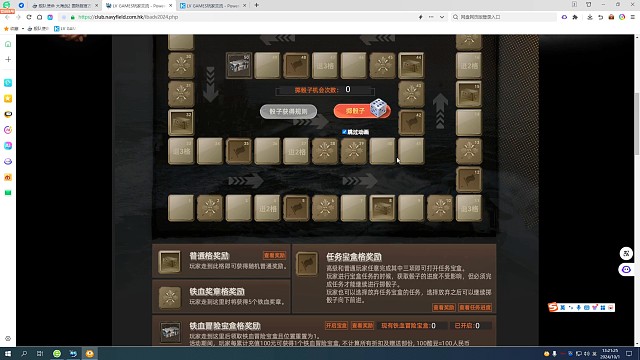This screenshot has width=640, height=360.
Task: Open the address bar three-dots menu
Action: tap(431, 17)
